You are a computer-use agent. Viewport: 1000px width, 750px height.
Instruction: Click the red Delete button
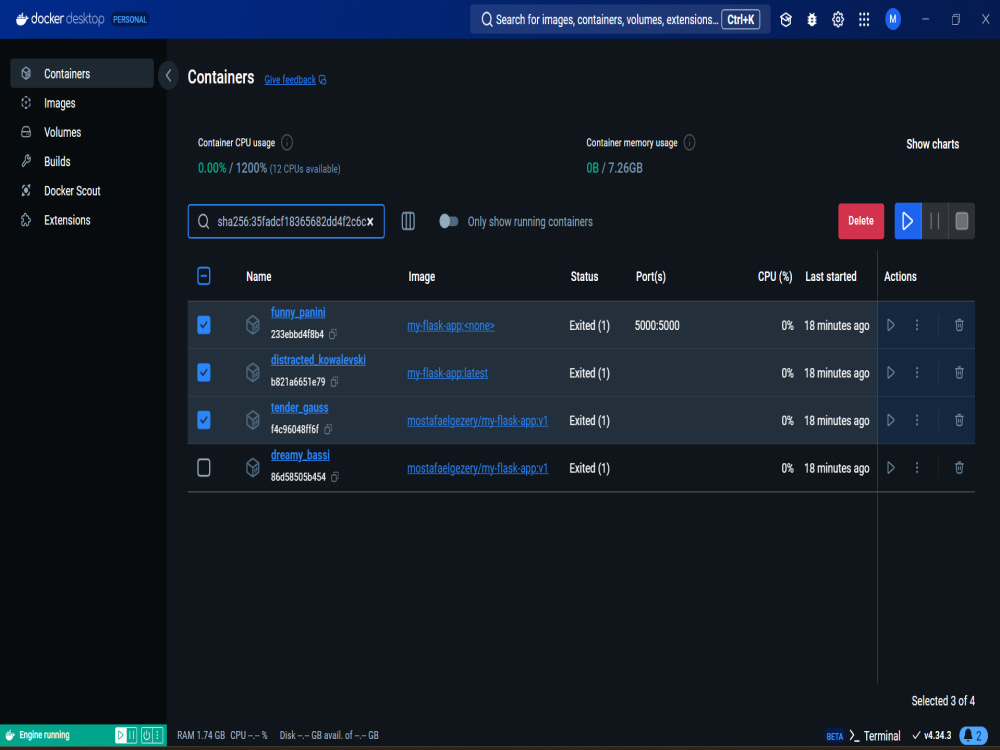coord(861,221)
